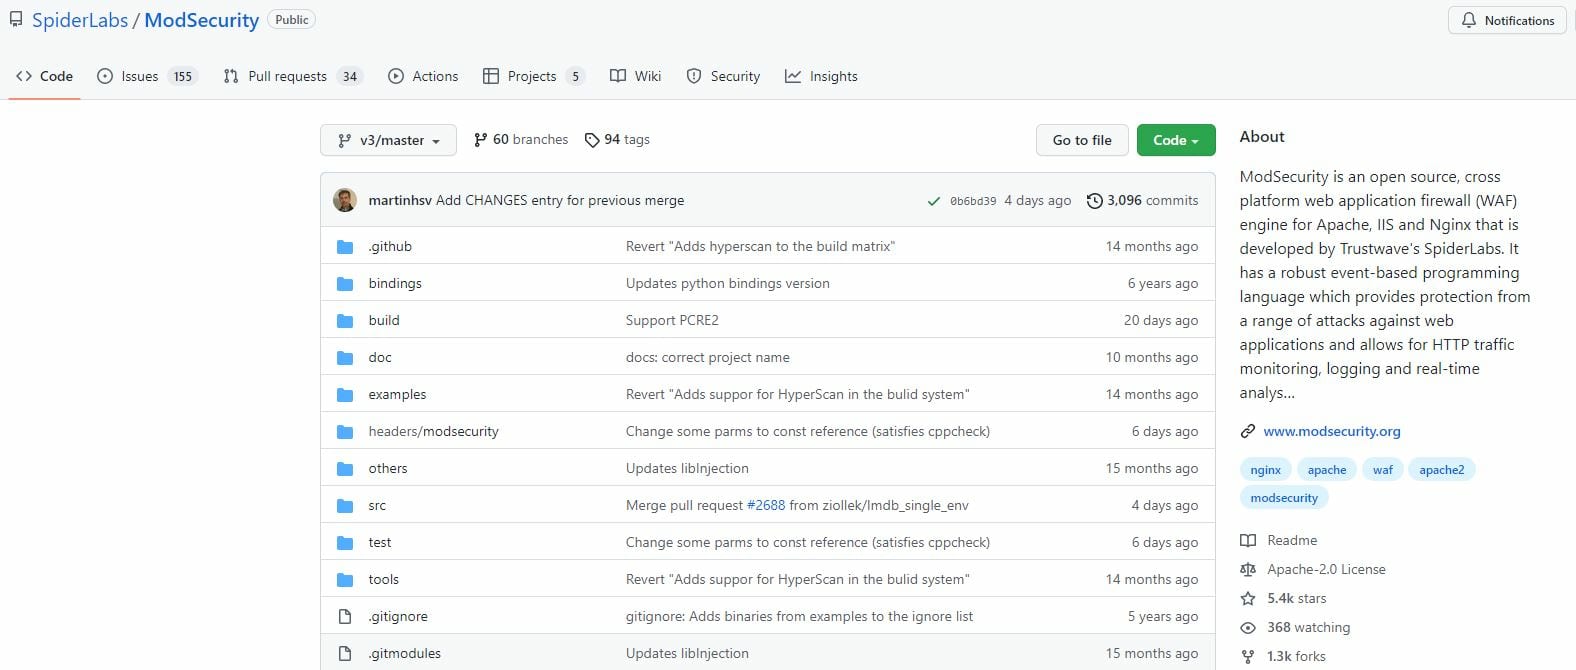Image resolution: width=1576 pixels, height=670 pixels.
Task: Open the ModSecurity repository link
Action: 202,20
